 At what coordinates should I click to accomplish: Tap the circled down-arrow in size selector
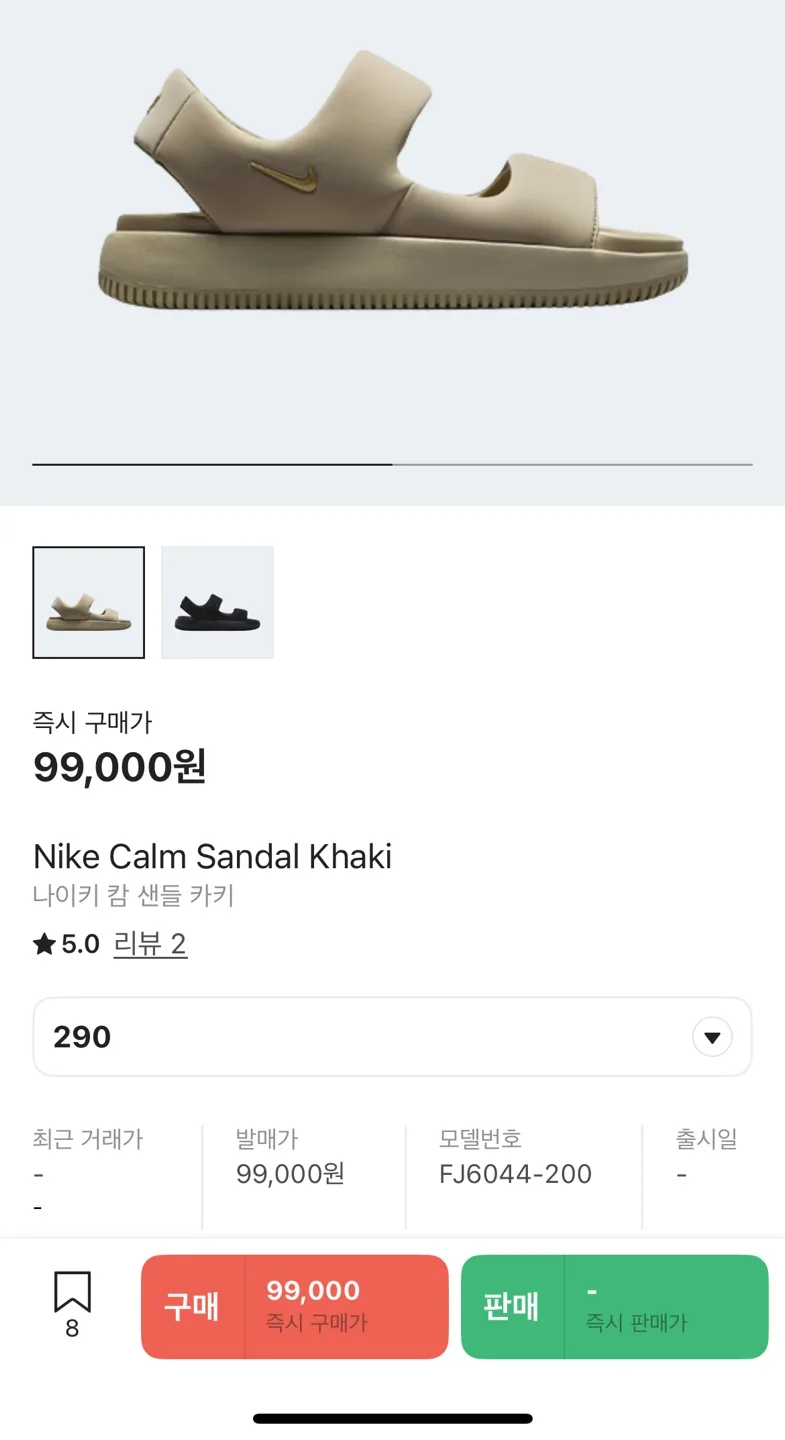pos(712,1037)
